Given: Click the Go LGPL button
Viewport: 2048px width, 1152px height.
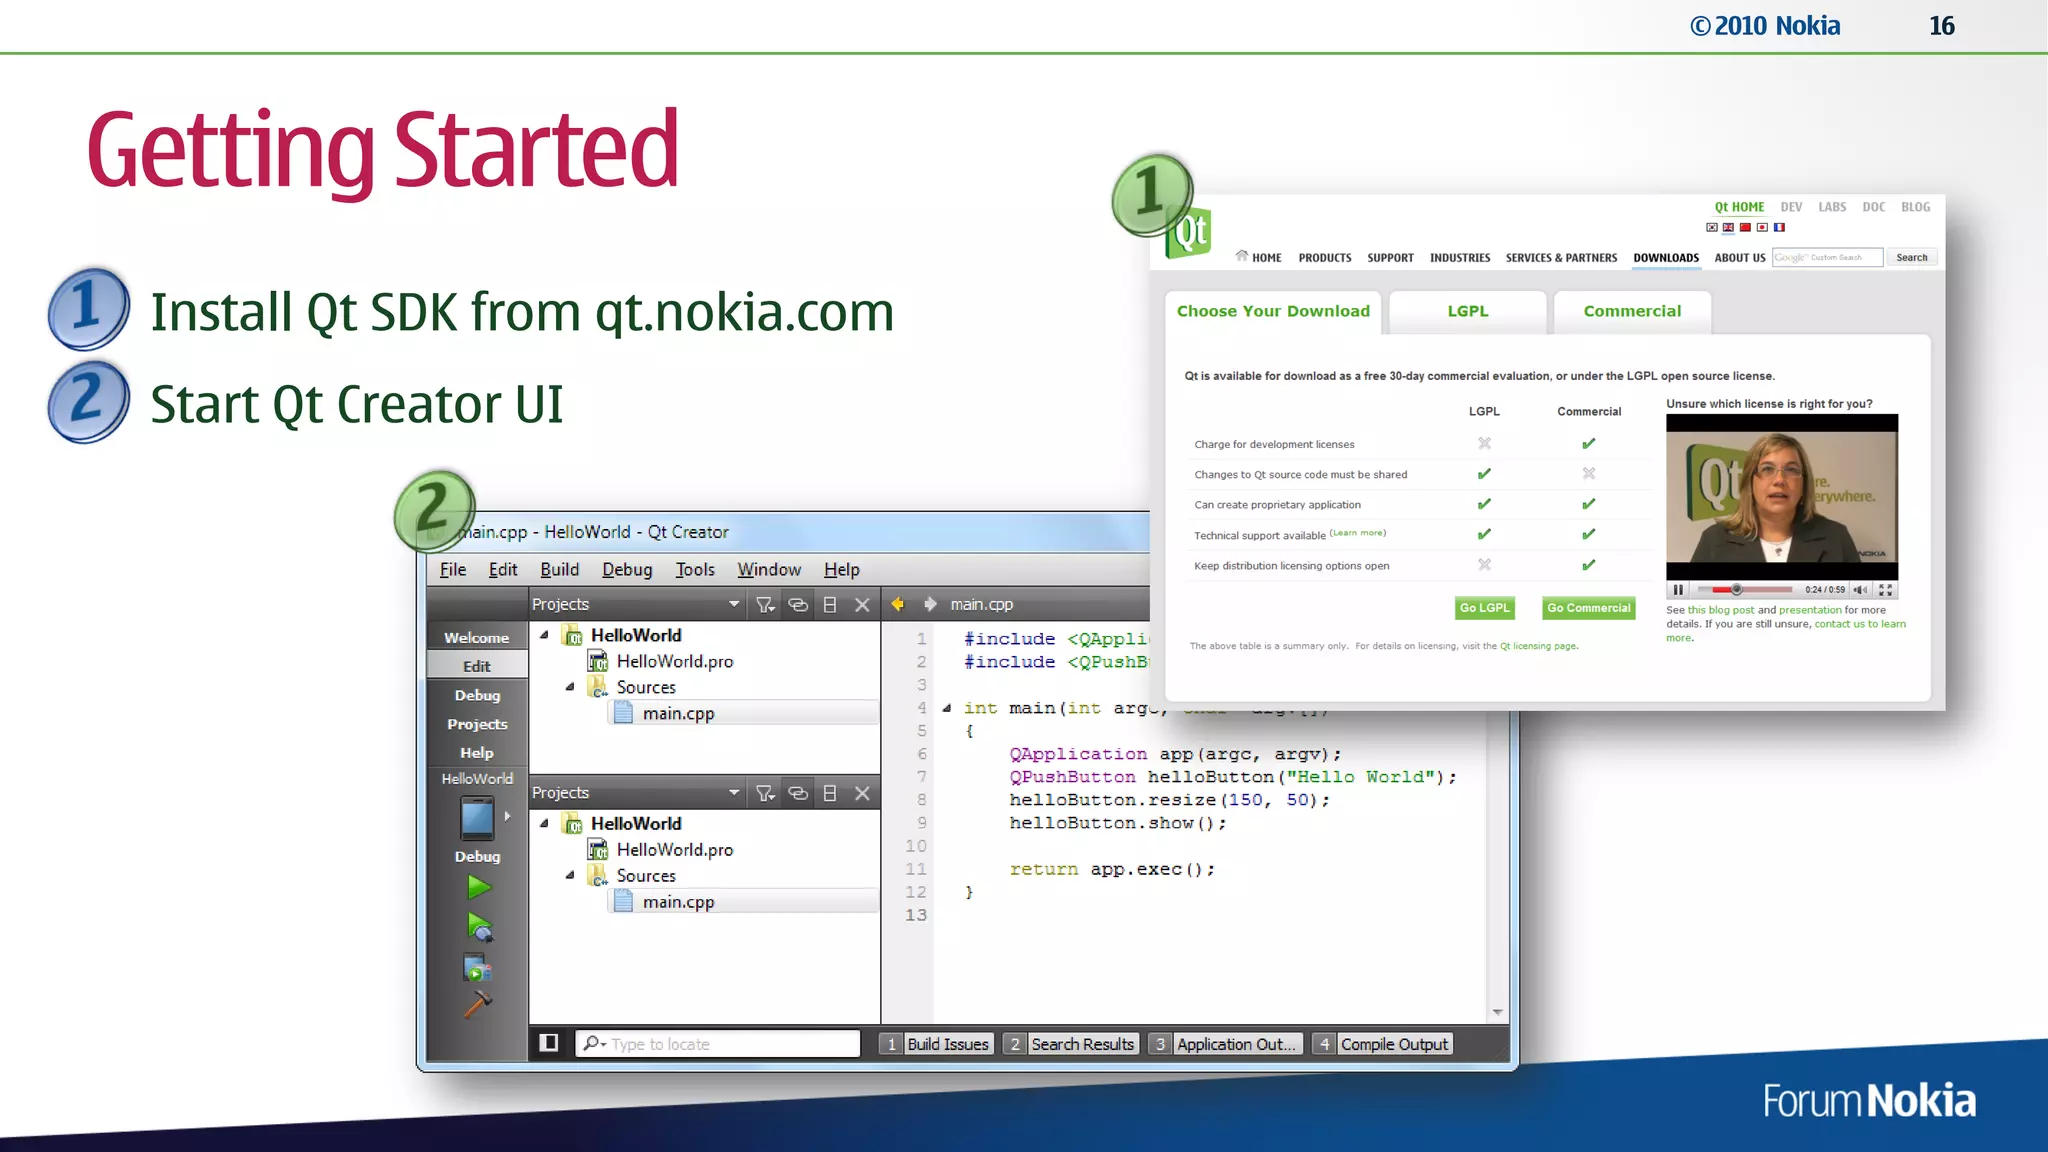Looking at the screenshot, I should (1484, 607).
